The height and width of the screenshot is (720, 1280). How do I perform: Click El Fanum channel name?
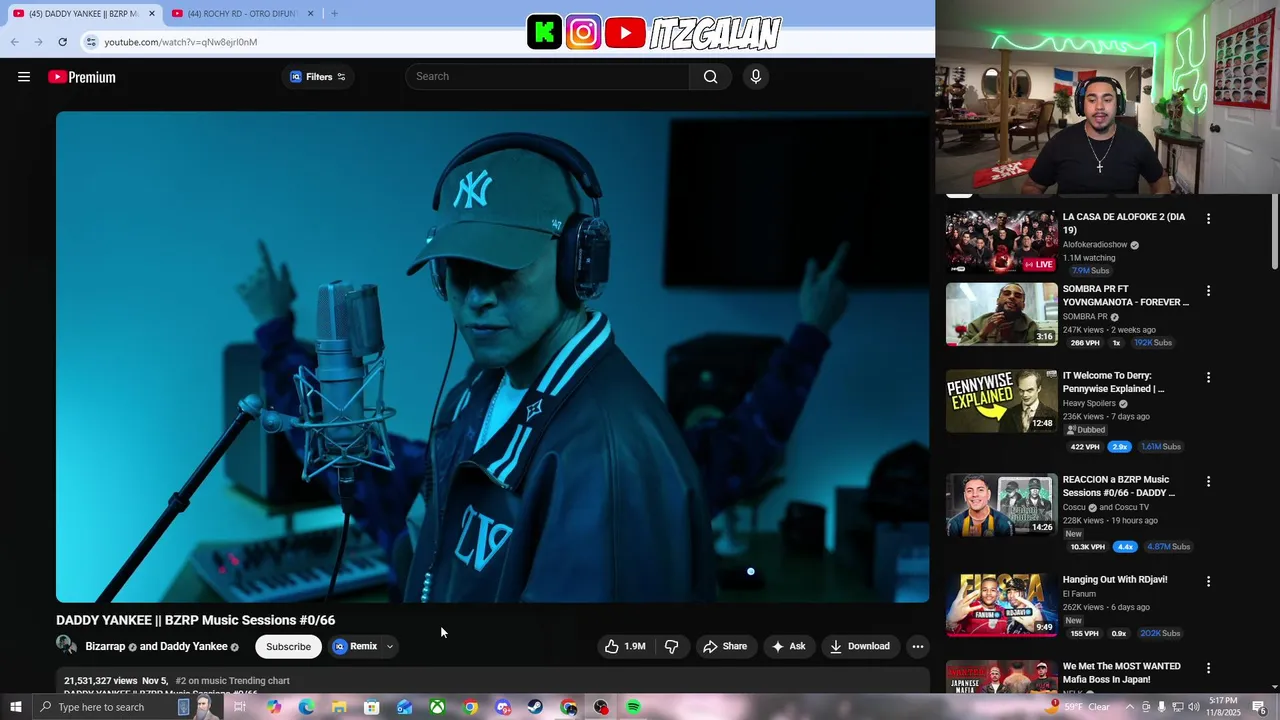[x=1079, y=594]
